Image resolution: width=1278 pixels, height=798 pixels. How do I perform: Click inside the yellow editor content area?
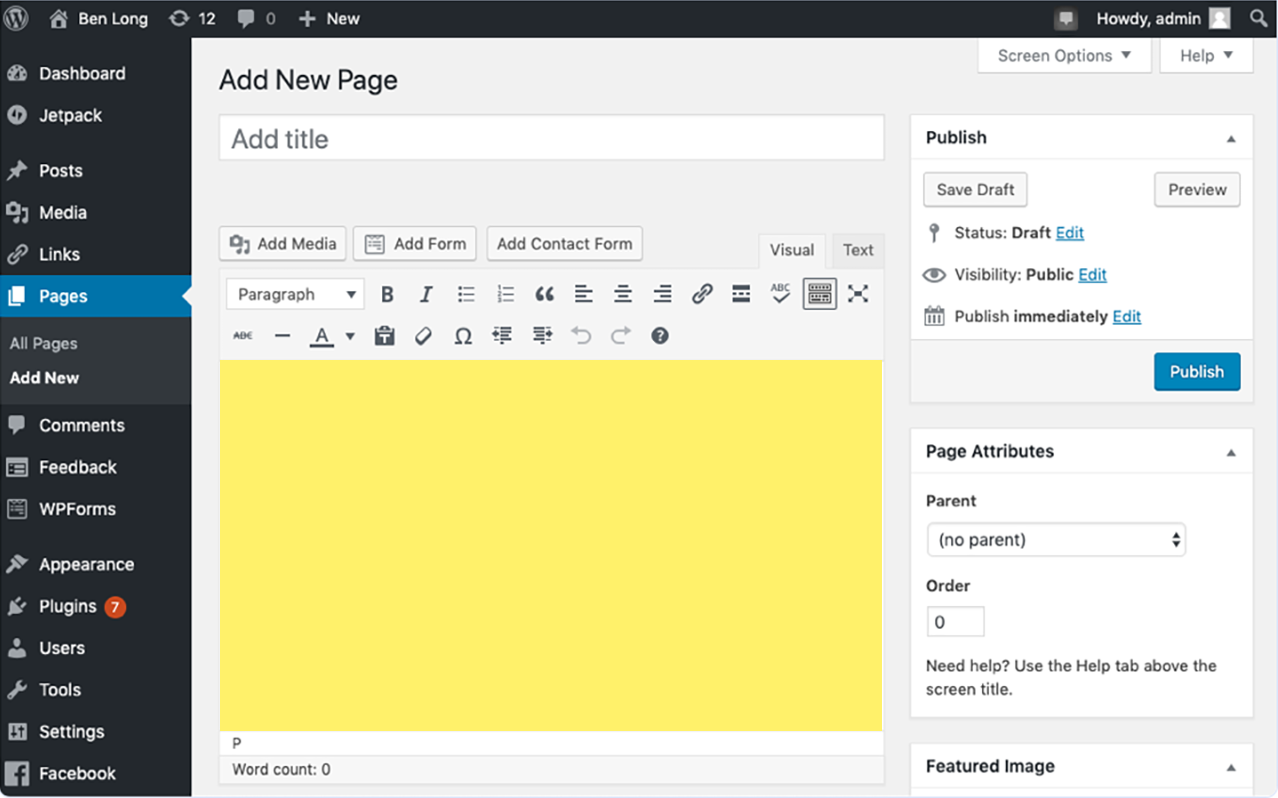551,546
